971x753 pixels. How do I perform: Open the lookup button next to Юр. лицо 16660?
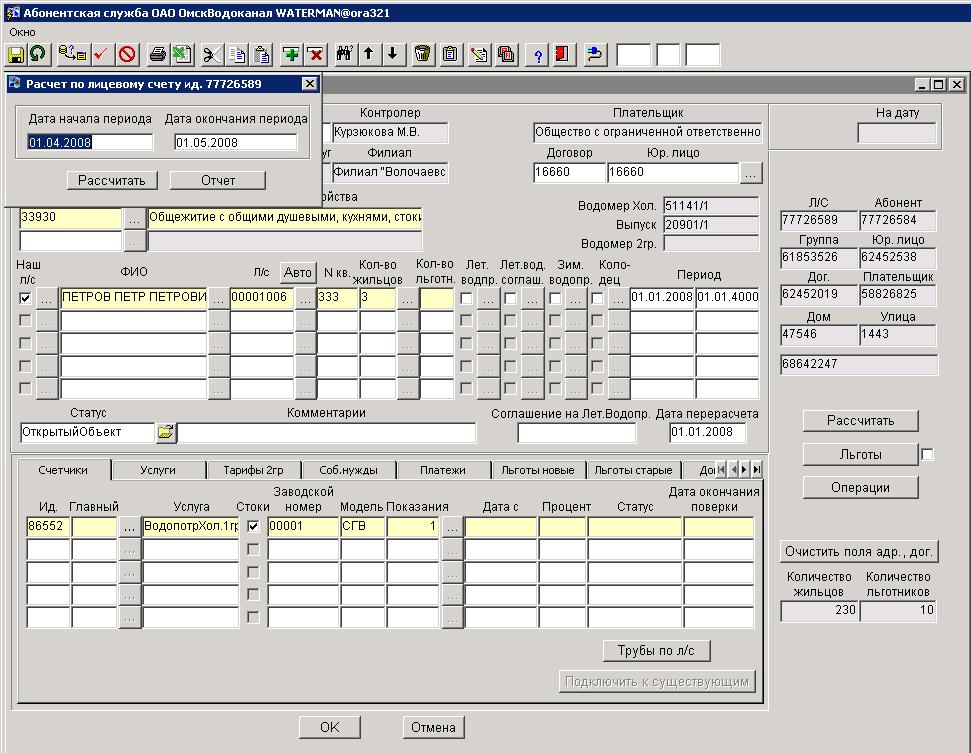click(x=752, y=173)
